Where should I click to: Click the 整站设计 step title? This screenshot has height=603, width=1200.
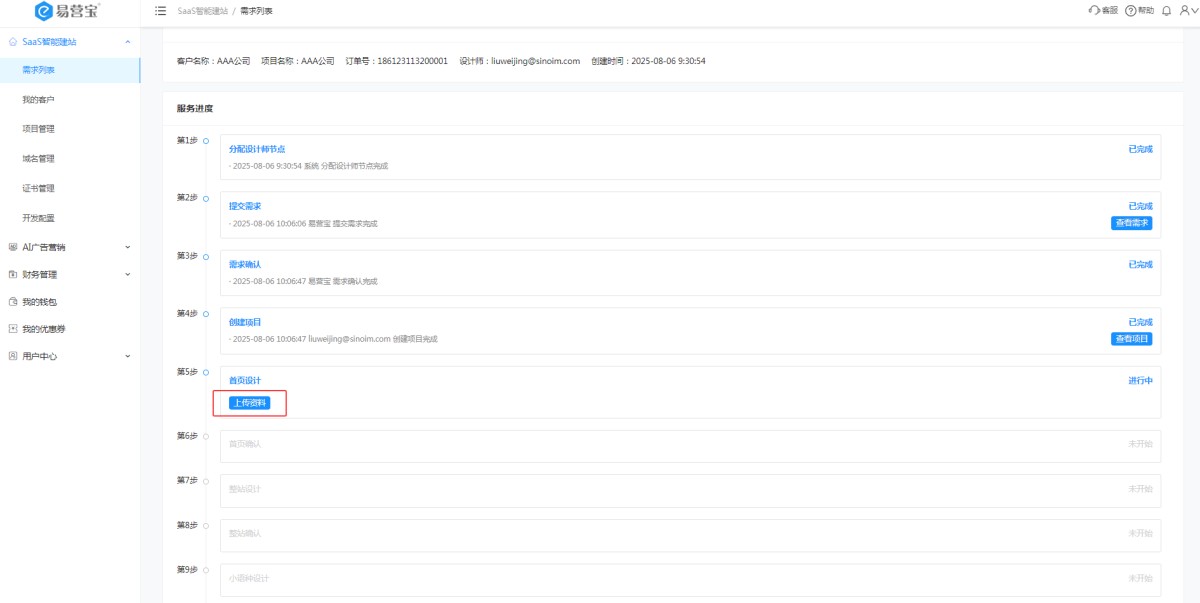[x=245, y=489]
